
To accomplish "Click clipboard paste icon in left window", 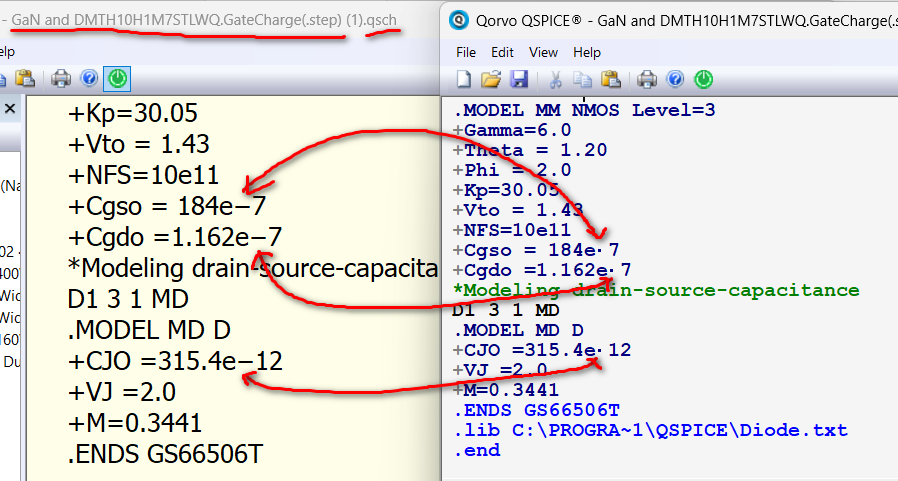I will coord(25,78).
